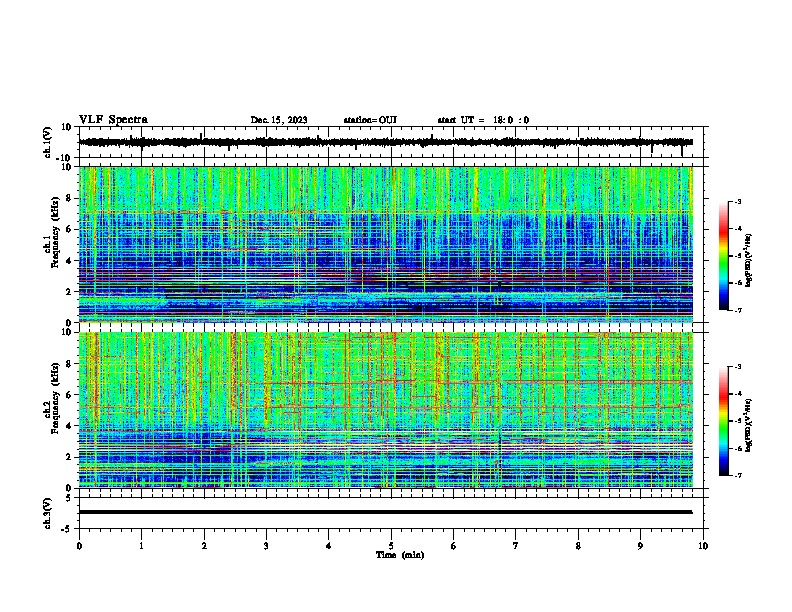Image resolution: width=792 pixels, height=612 pixels.
Task: Click time axis tick label "10" at the end
Action: [703, 546]
